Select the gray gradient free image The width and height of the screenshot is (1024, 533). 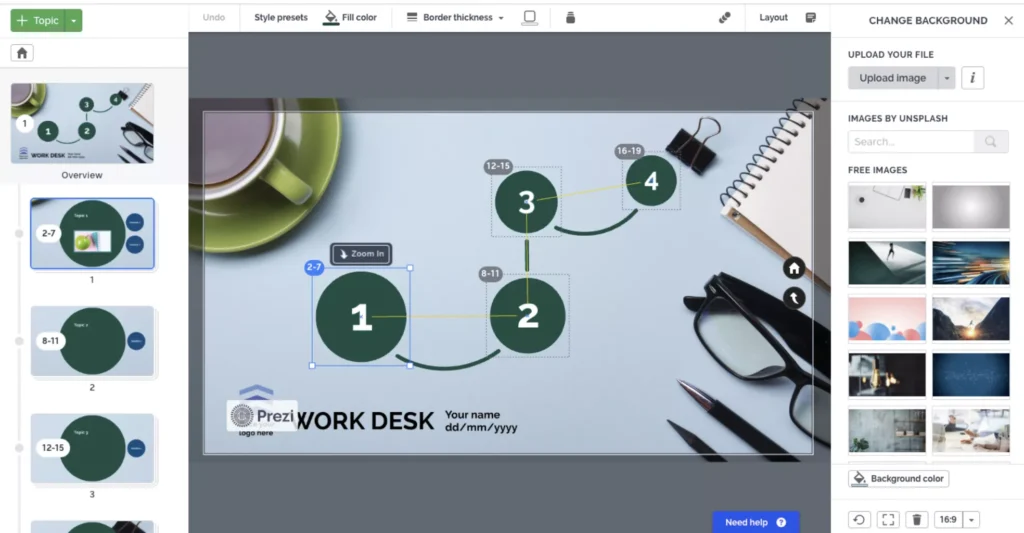coord(970,206)
